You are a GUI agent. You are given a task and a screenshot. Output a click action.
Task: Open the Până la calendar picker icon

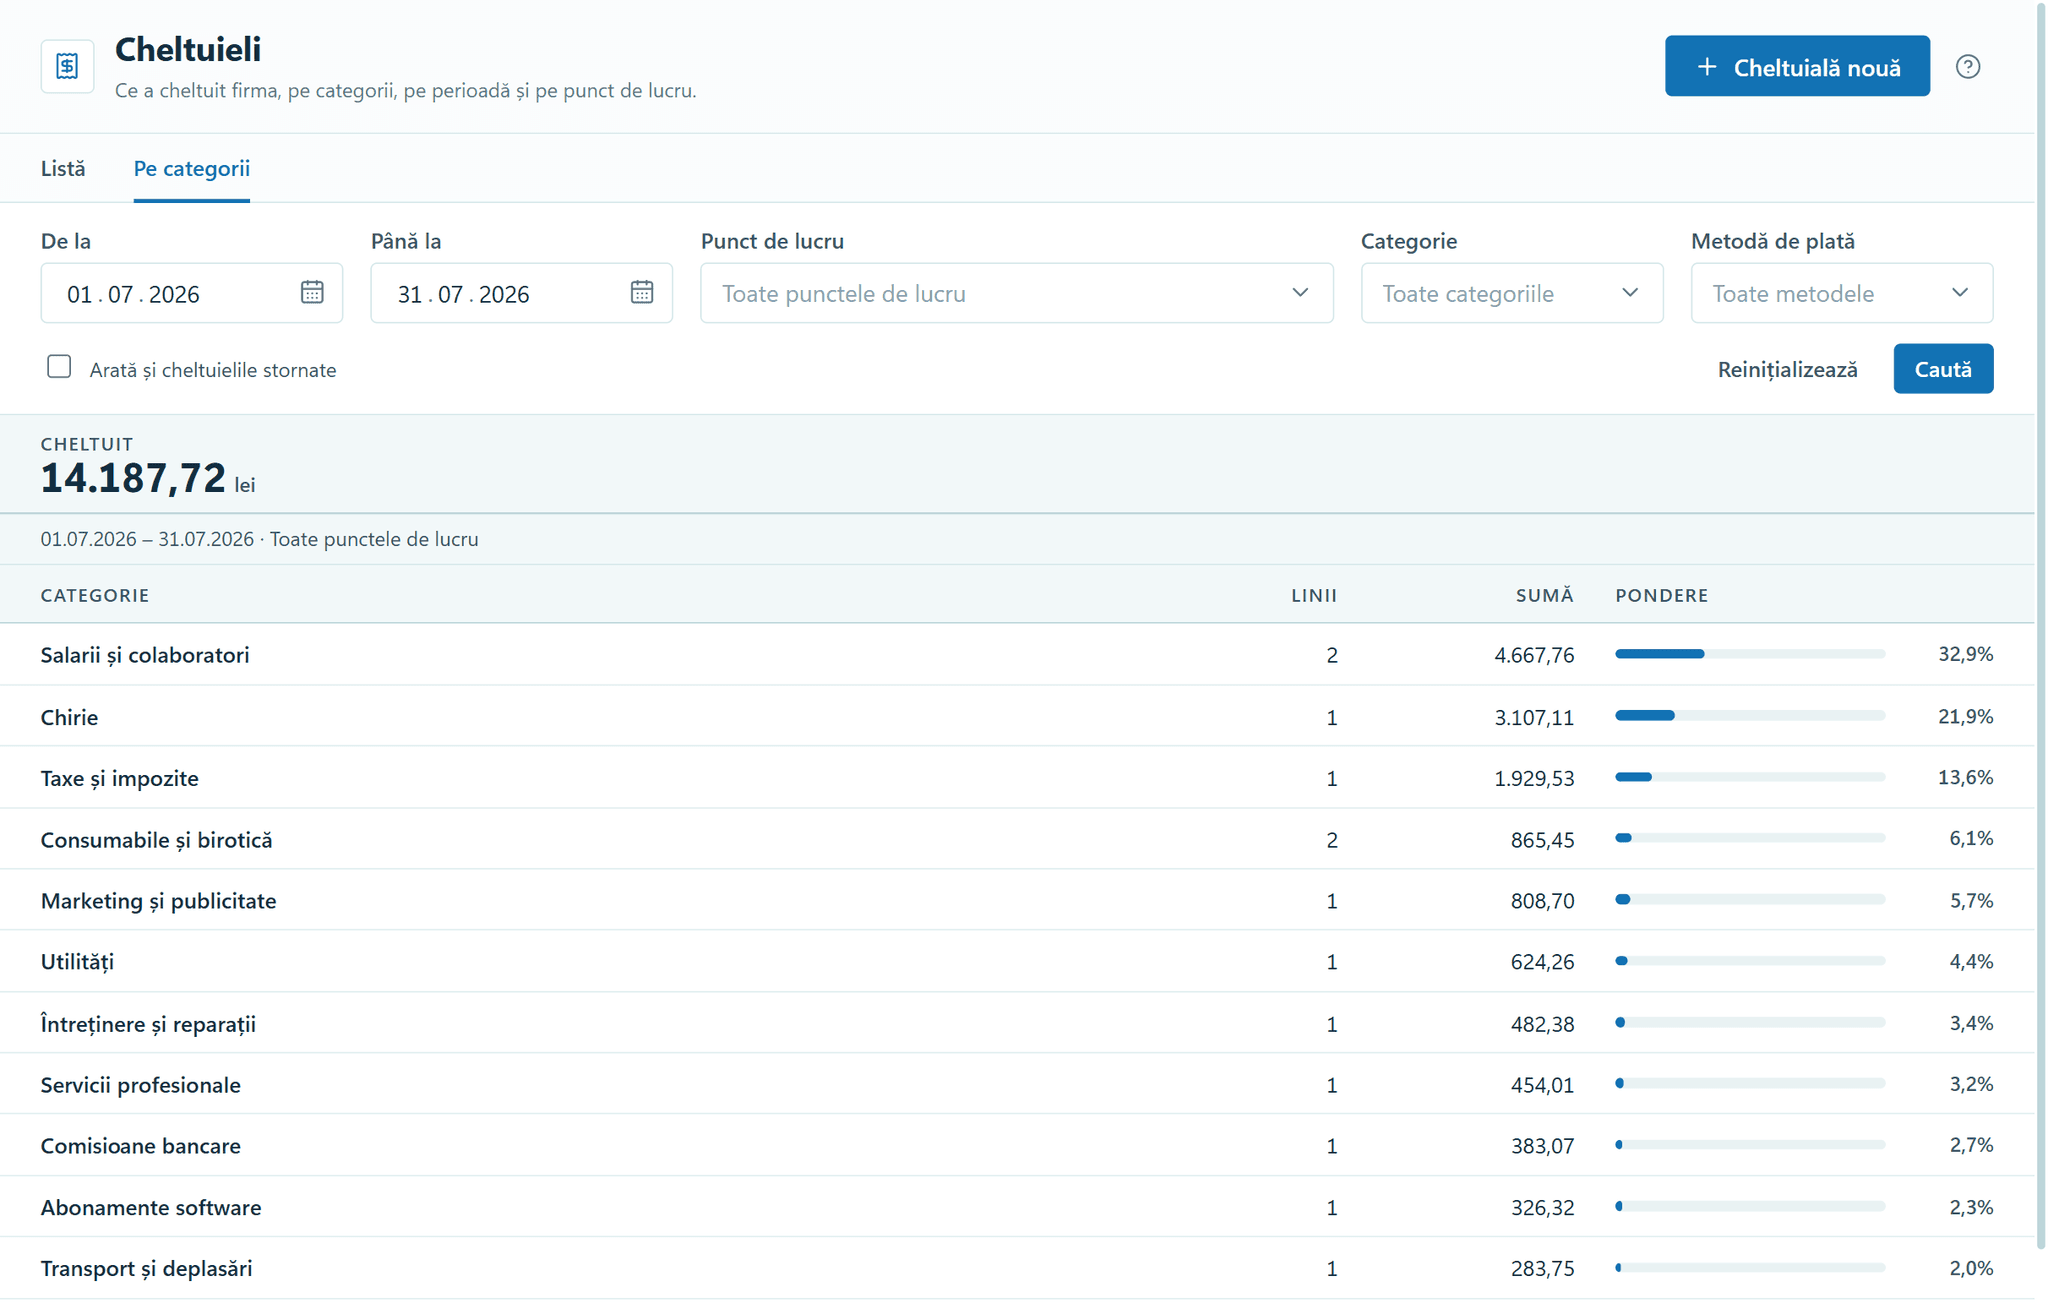pos(642,292)
